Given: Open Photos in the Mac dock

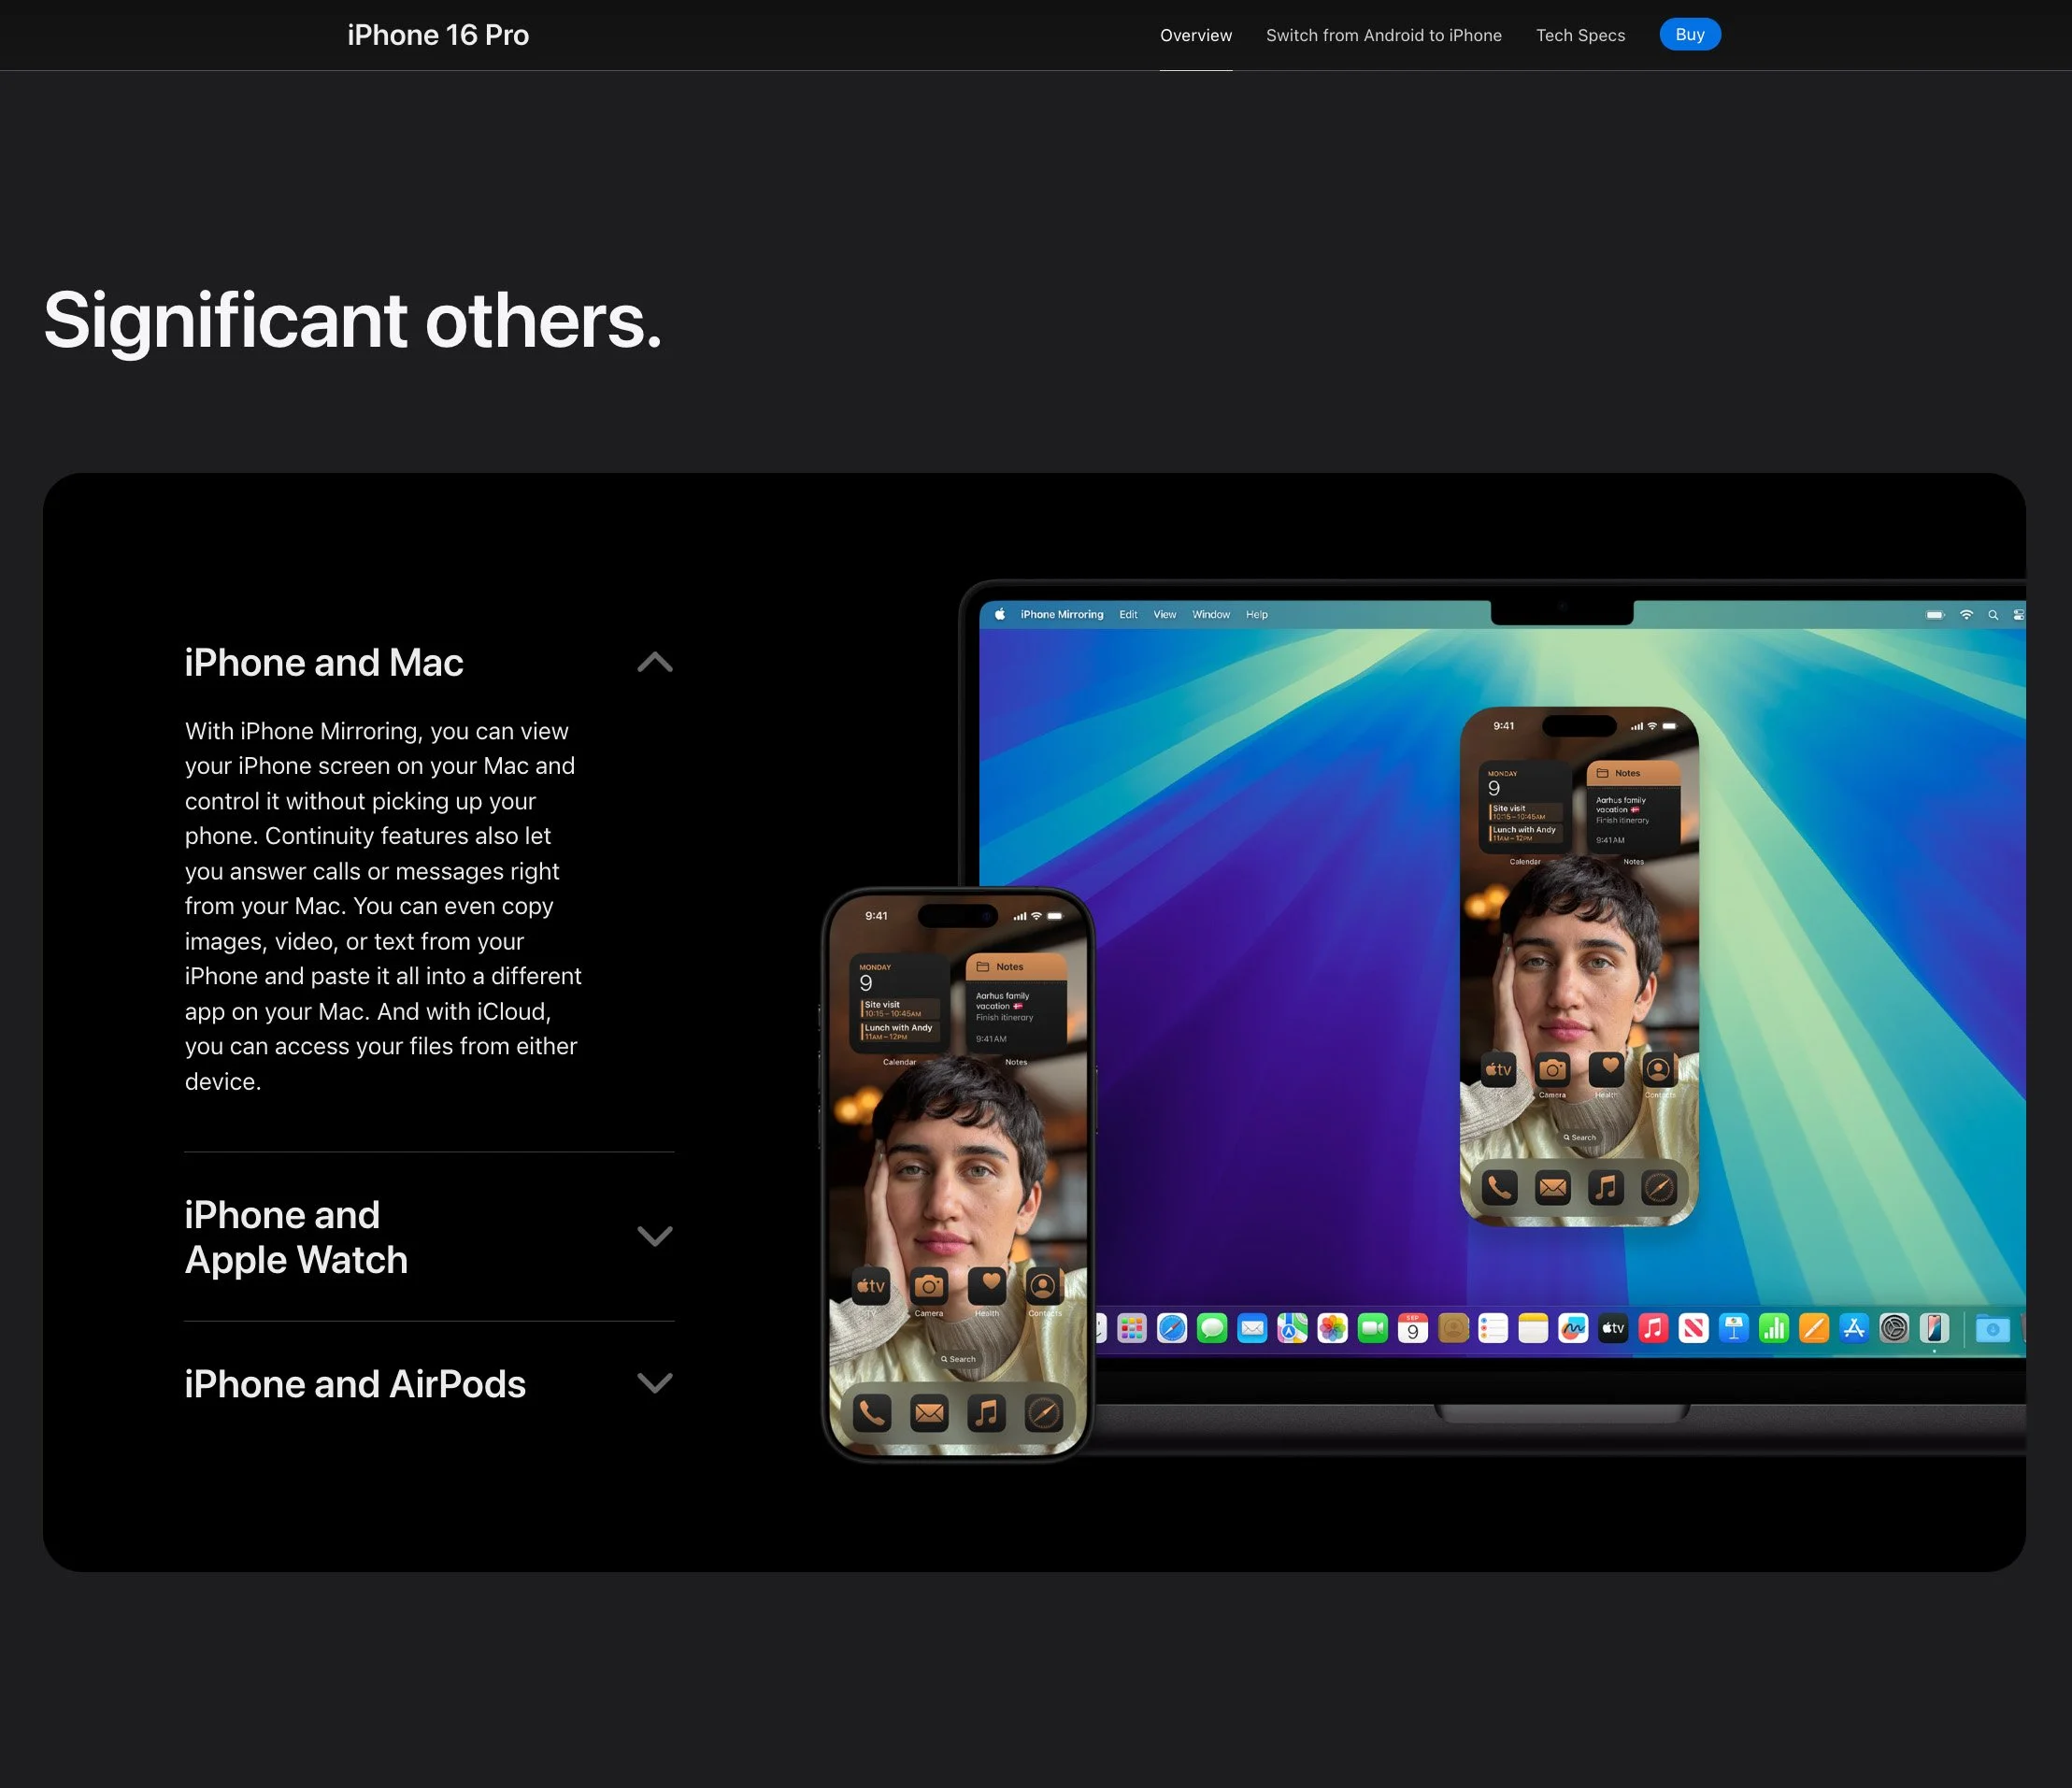Looking at the screenshot, I should click(1332, 1328).
